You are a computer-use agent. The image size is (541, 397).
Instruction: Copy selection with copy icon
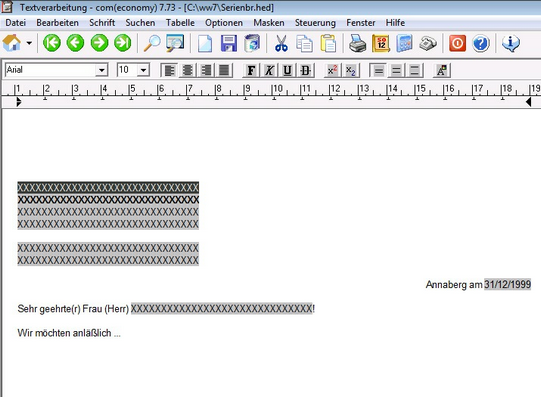point(304,43)
